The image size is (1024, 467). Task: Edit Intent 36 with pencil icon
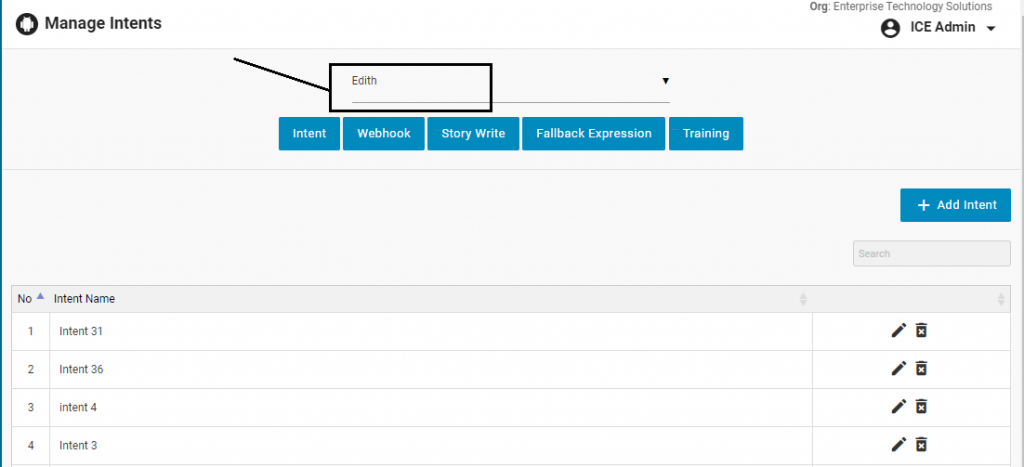[x=898, y=369]
